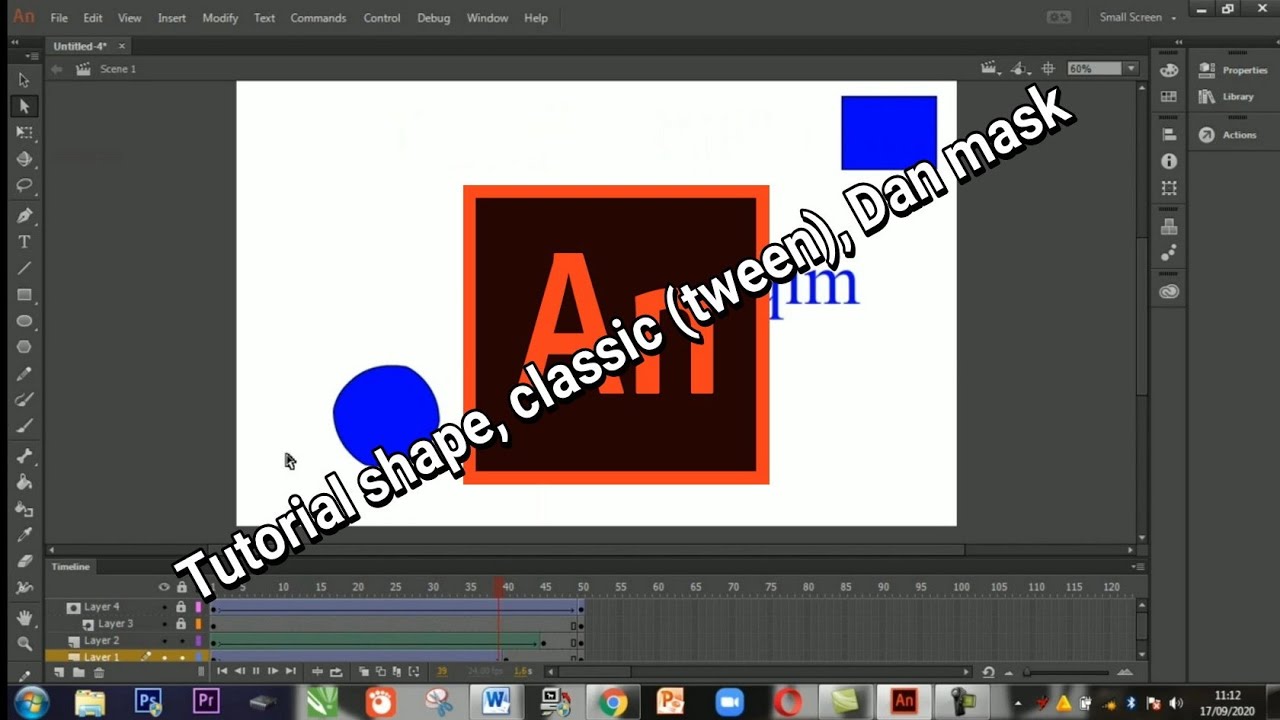Select the Paint Bucket tool
This screenshot has height=720, width=1280.
tap(24, 482)
